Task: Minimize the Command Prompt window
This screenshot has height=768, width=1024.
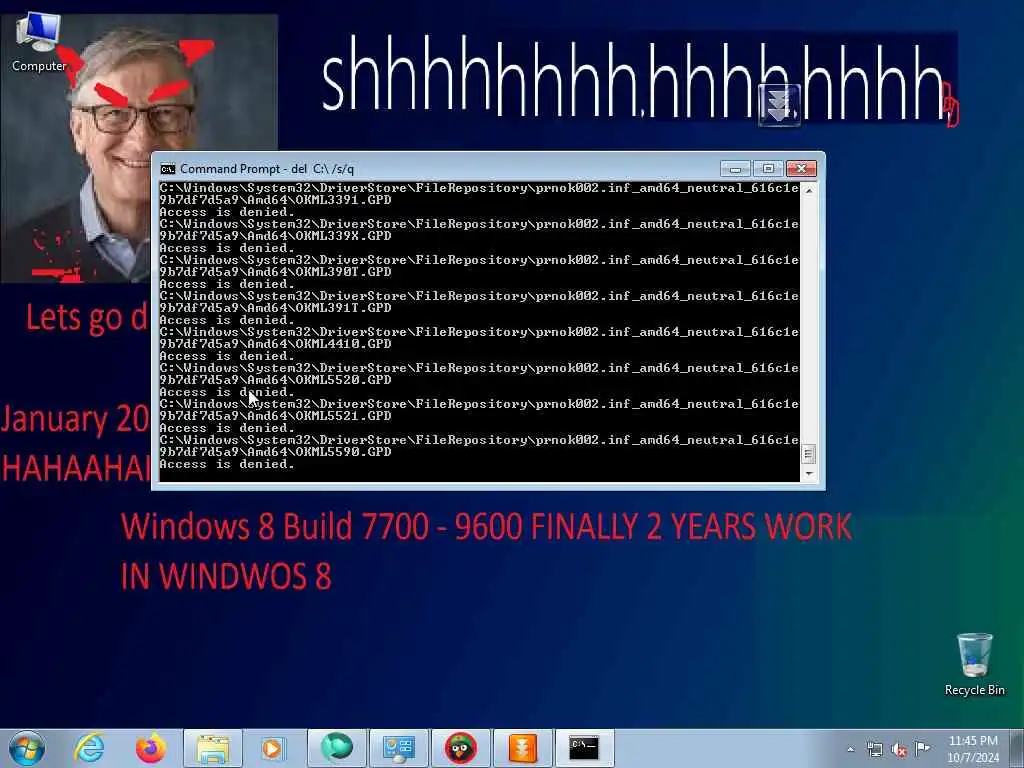Action: (735, 169)
